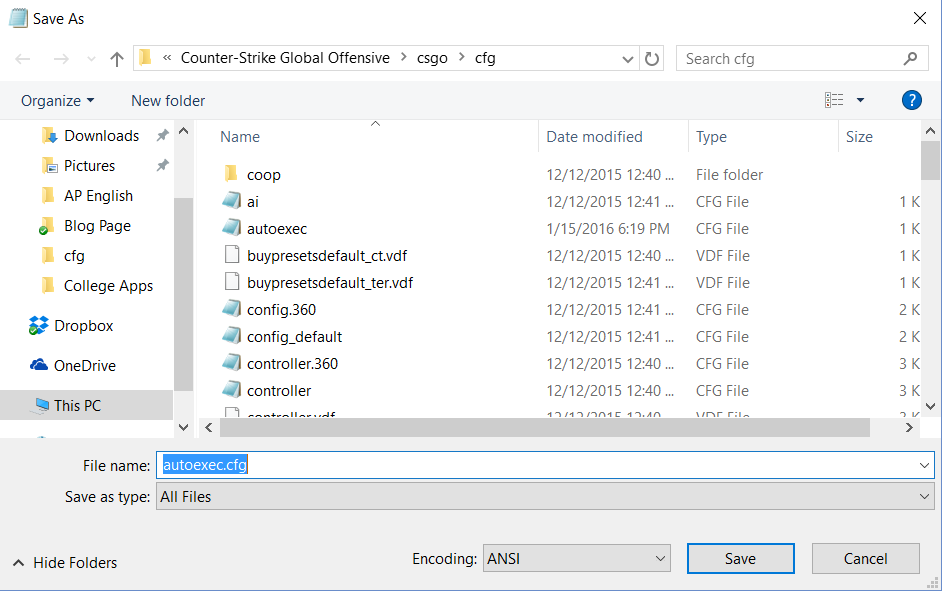Go back with the back arrow
Screen dimensions: 942x591
click(23, 59)
